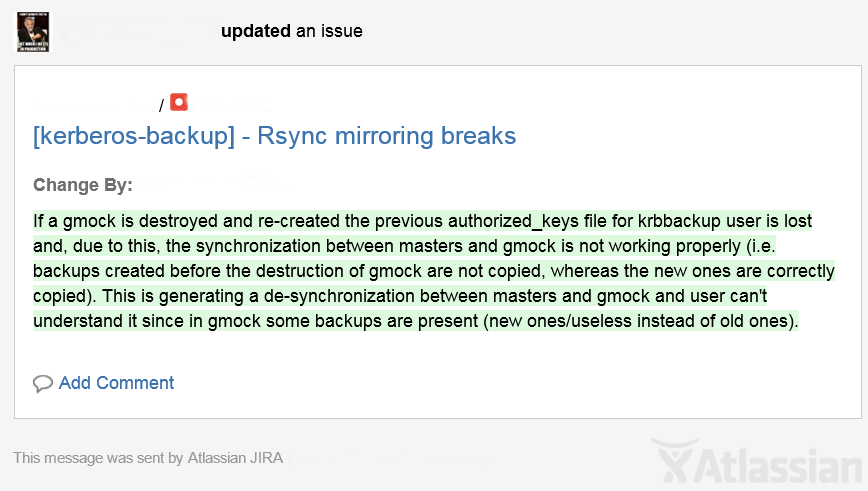Click the 'an issue' header text
The height and width of the screenshot is (491, 868).
(329, 31)
